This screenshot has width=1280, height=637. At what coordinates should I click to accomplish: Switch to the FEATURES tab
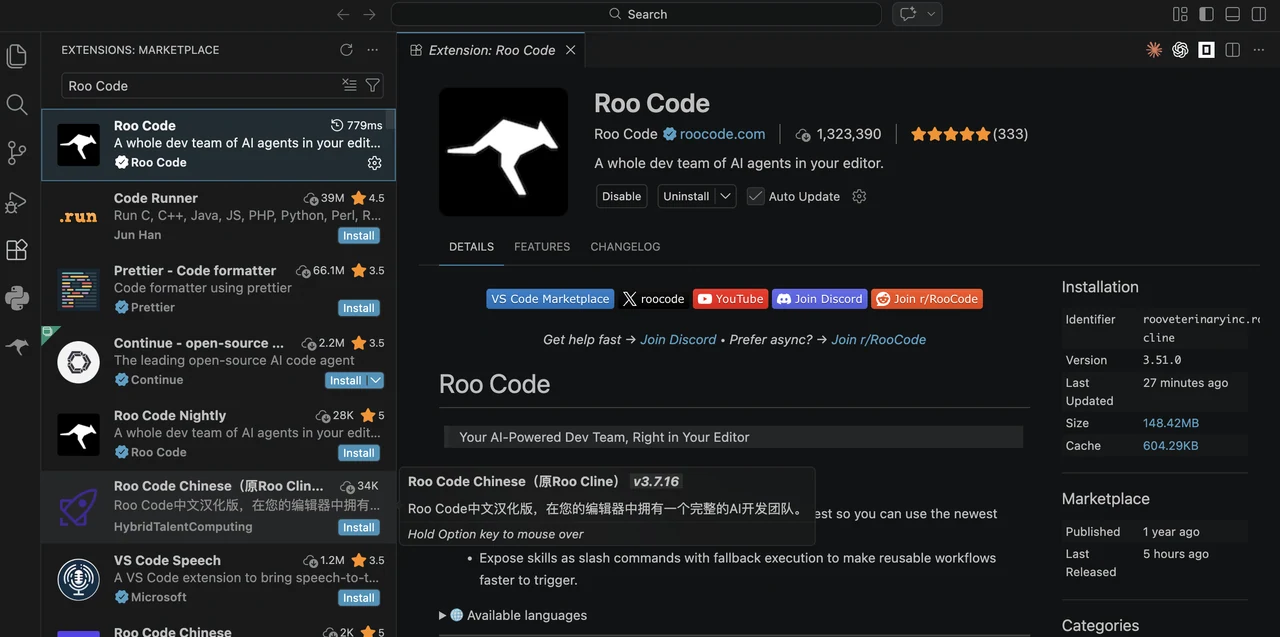point(542,247)
